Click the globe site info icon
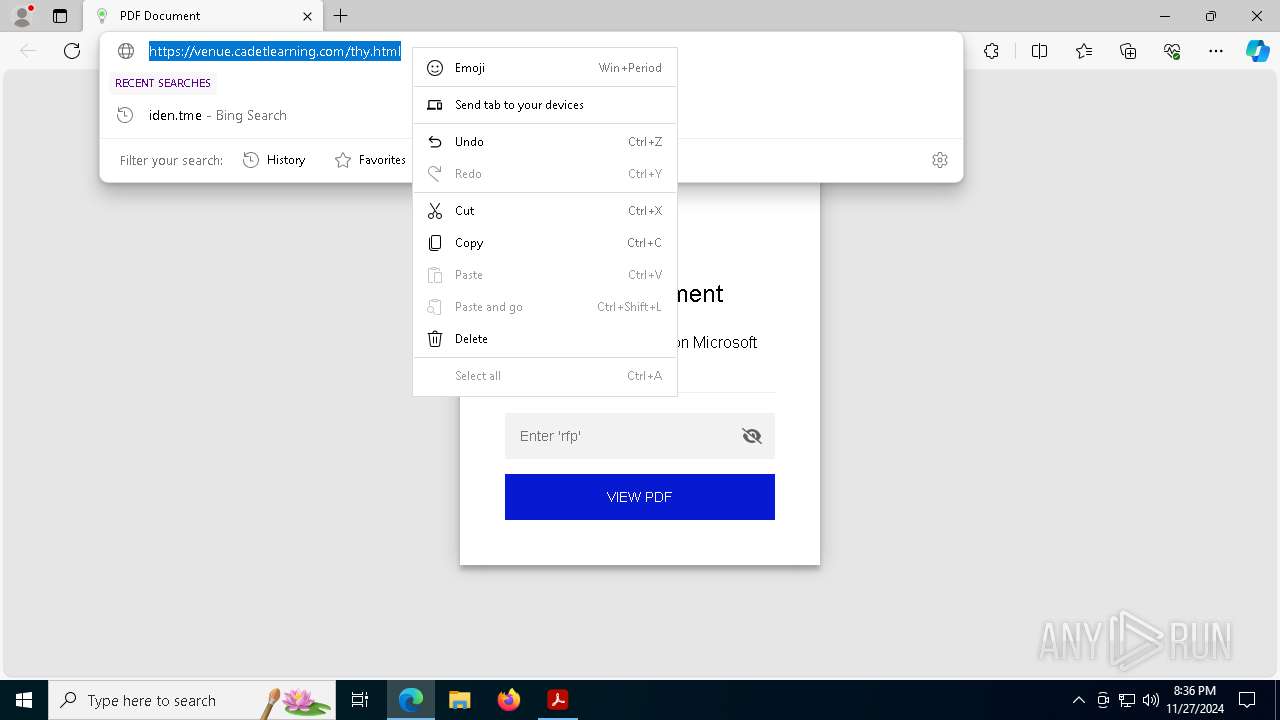Image resolution: width=1280 pixels, height=720 pixels. click(126, 51)
